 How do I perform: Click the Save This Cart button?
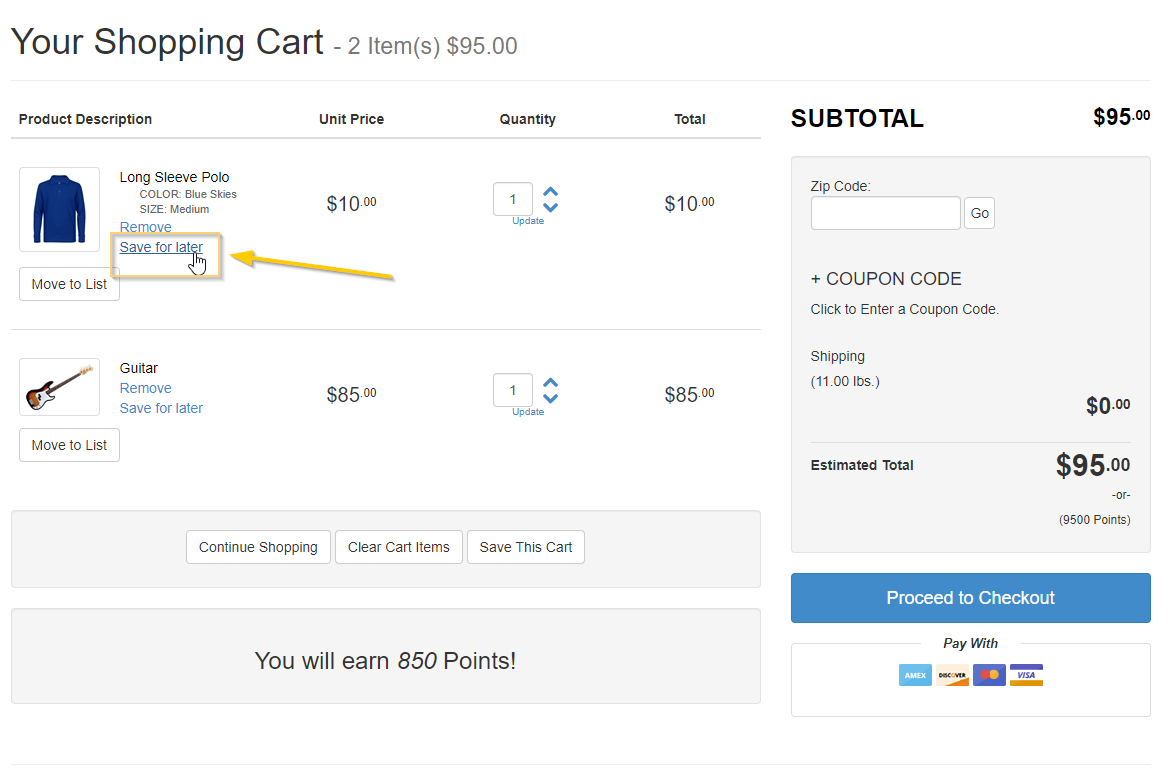pyautogui.click(x=526, y=547)
